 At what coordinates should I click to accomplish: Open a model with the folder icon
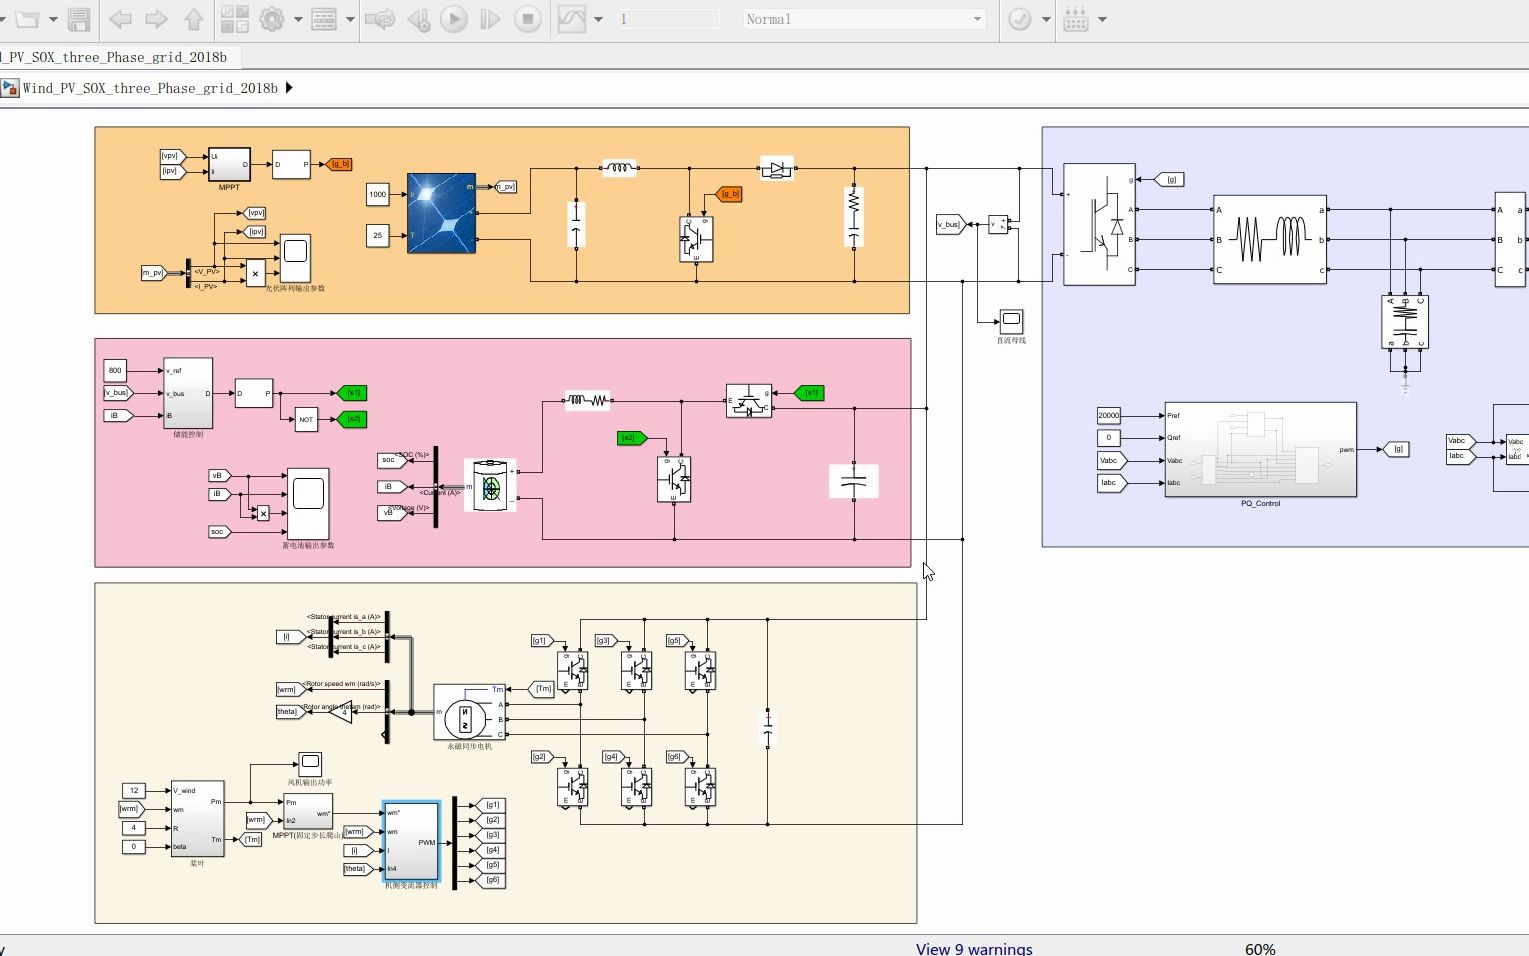26,19
